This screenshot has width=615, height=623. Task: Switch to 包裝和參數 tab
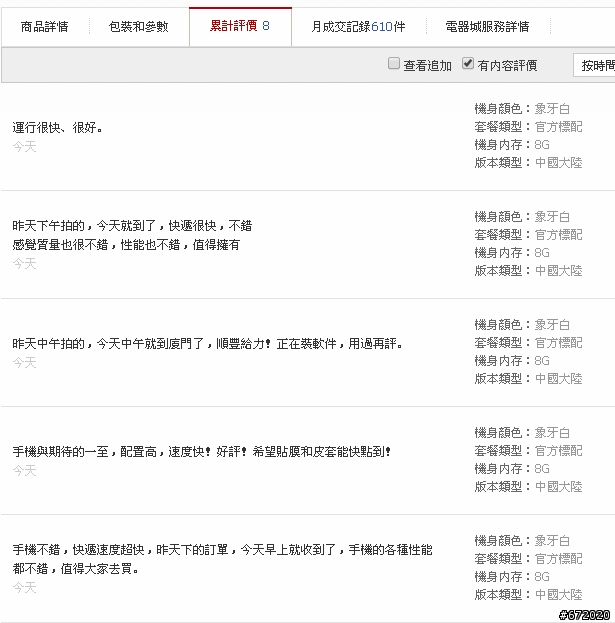click(138, 27)
